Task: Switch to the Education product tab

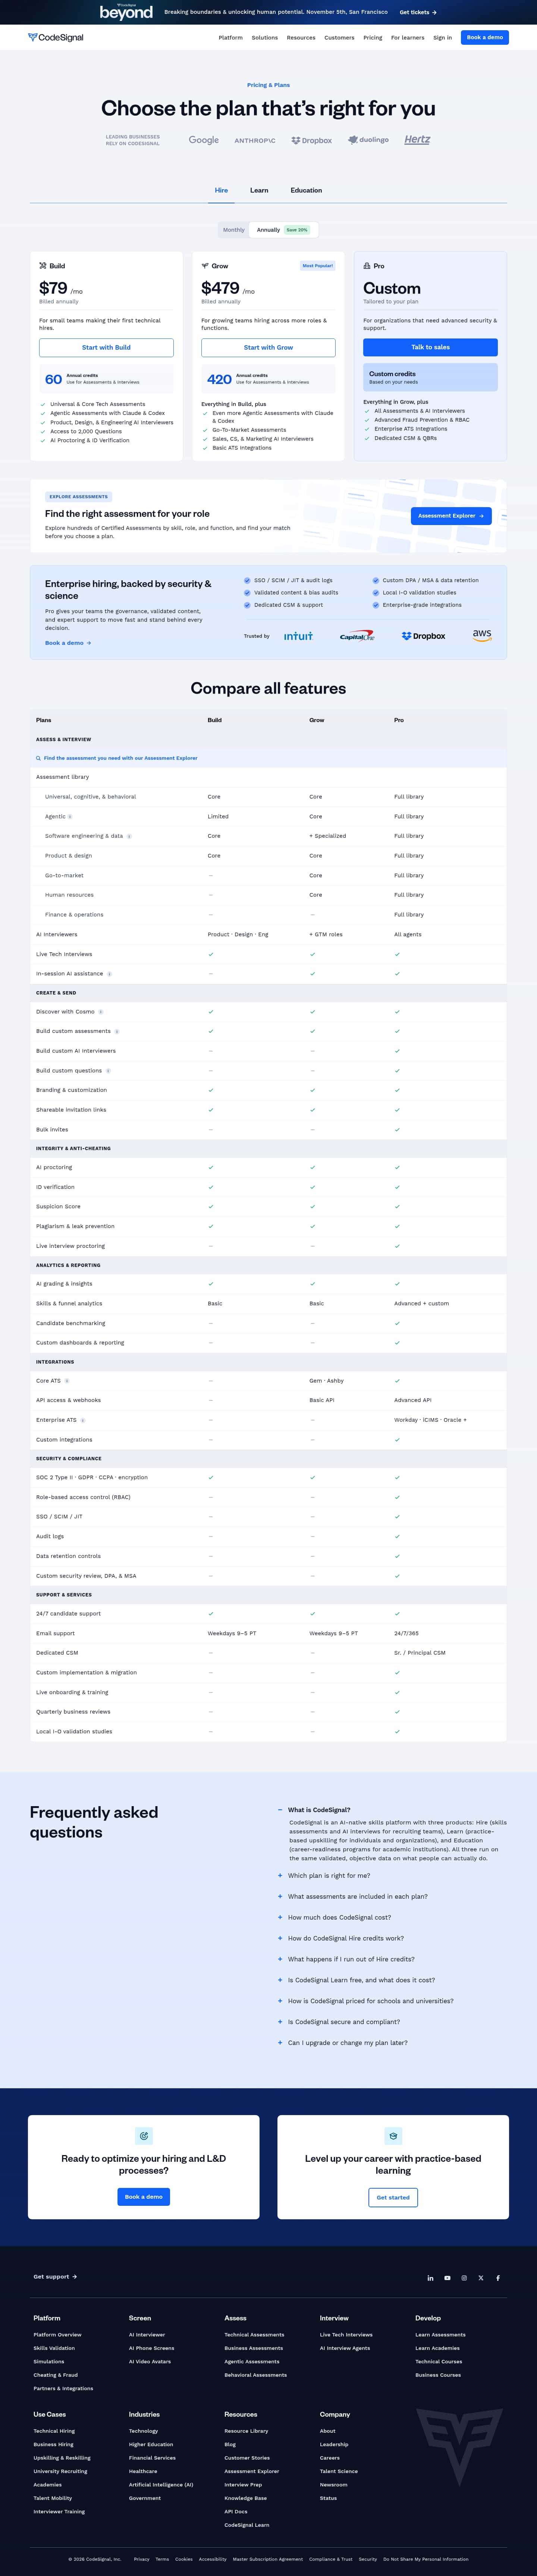Action: click(x=306, y=190)
